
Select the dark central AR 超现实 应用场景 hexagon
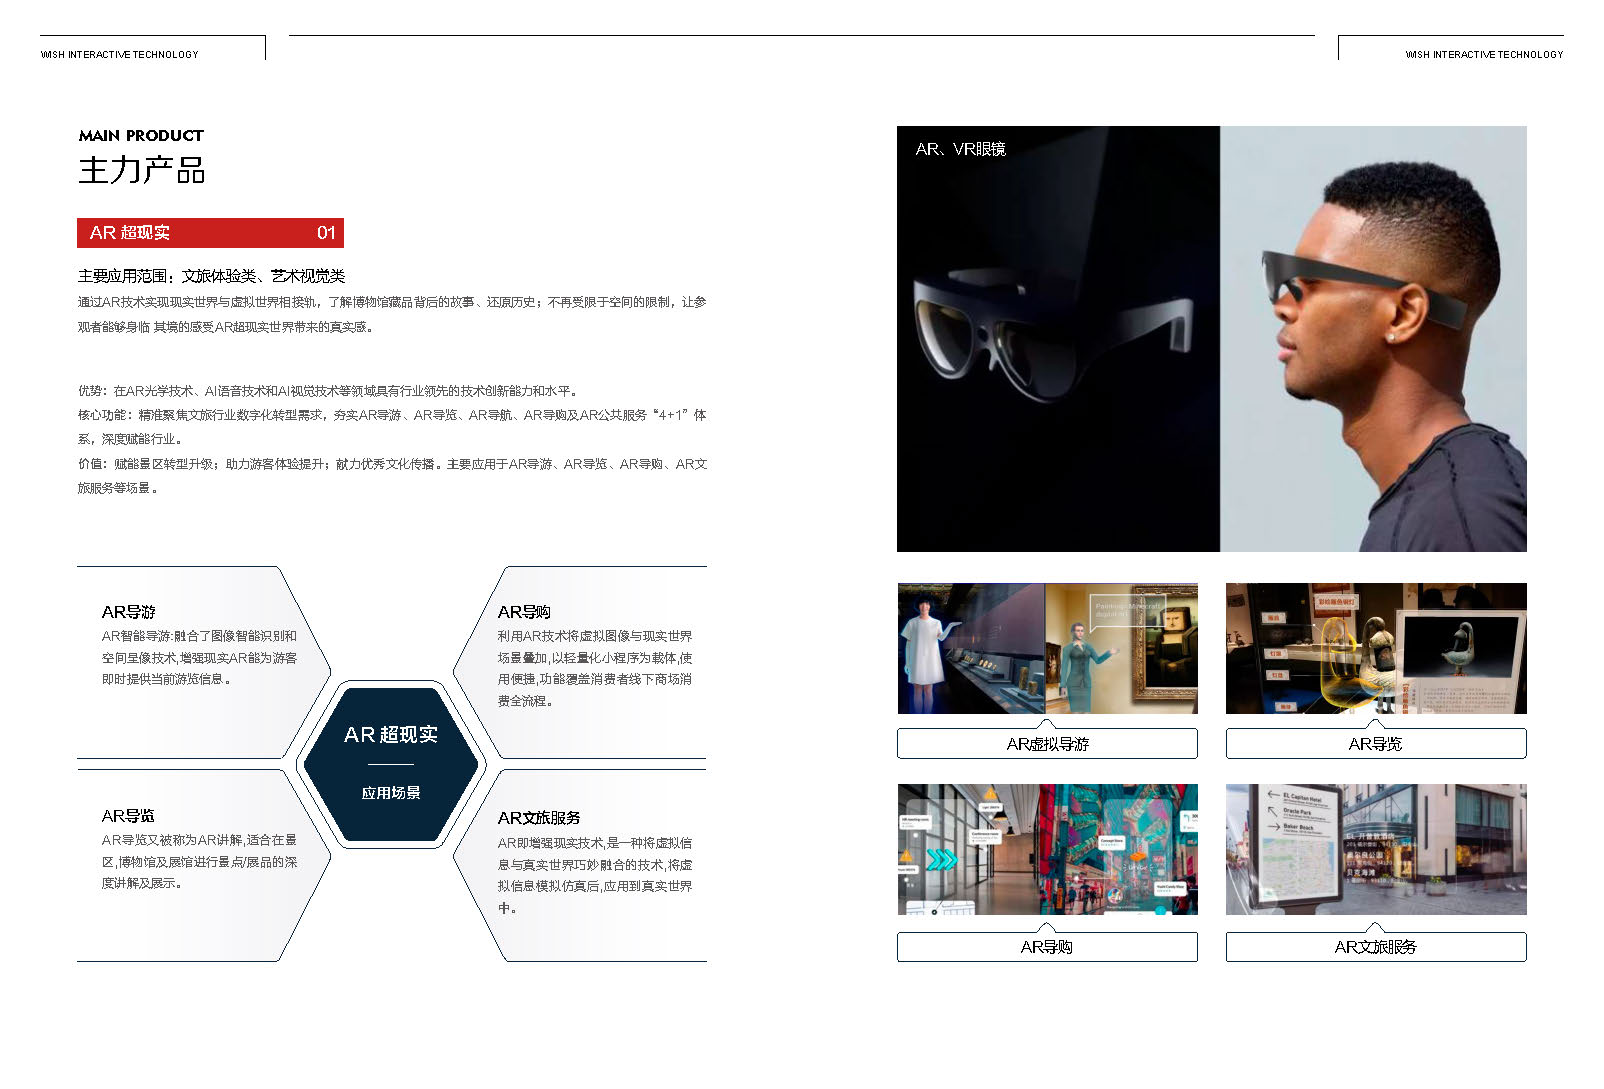(x=391, y=764)
